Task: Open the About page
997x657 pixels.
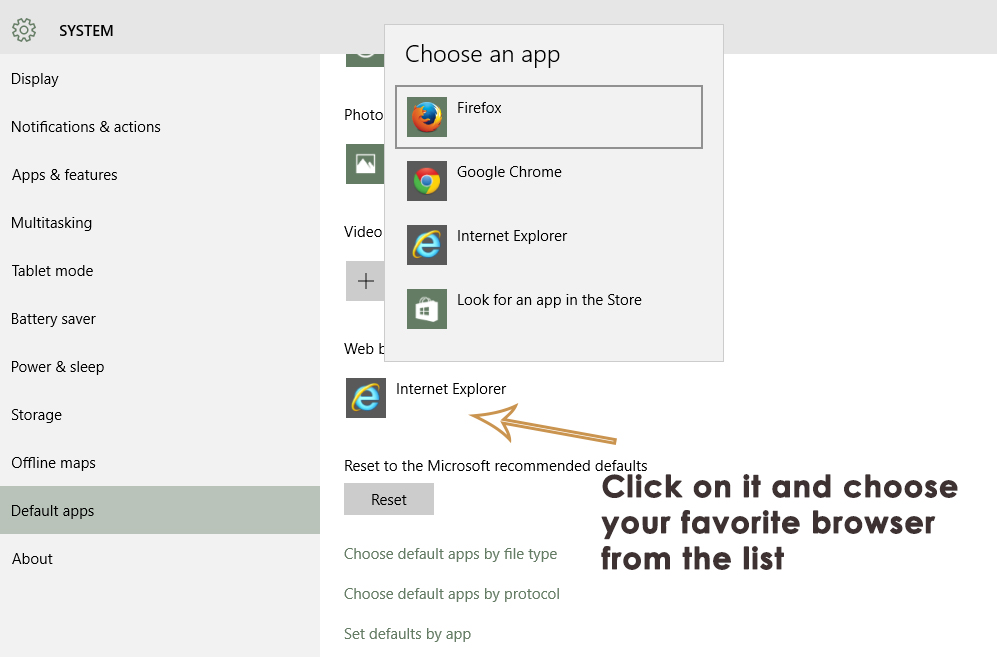Action: point(32,558)
